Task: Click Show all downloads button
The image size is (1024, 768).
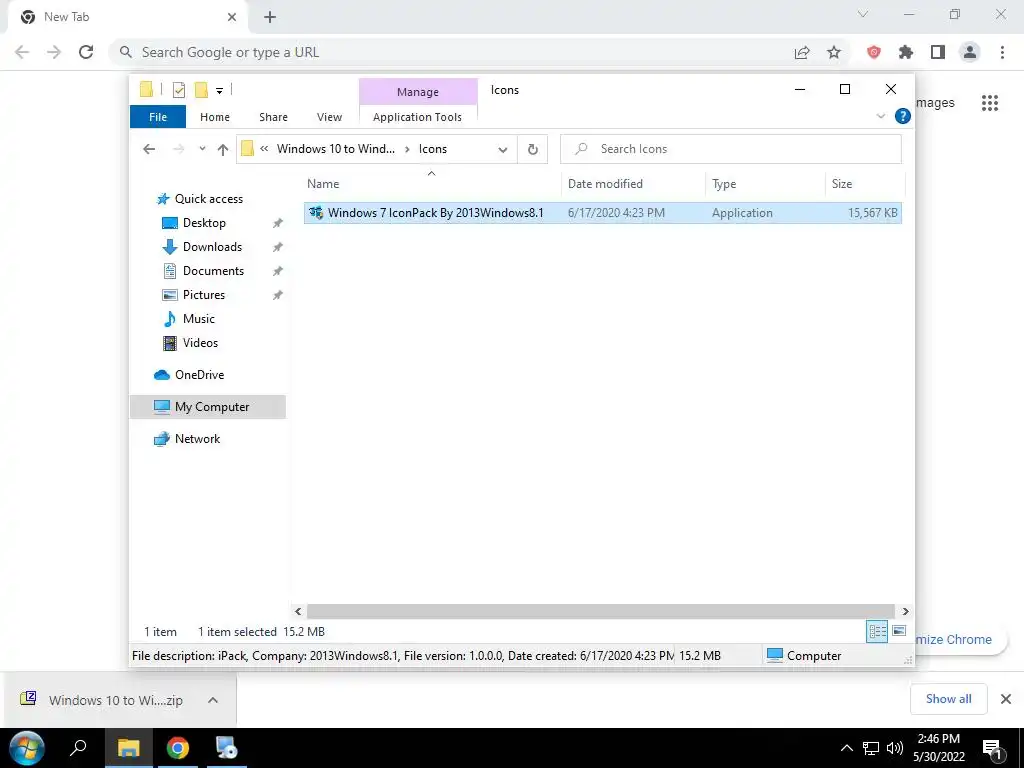Action: [x=948, y=699]
